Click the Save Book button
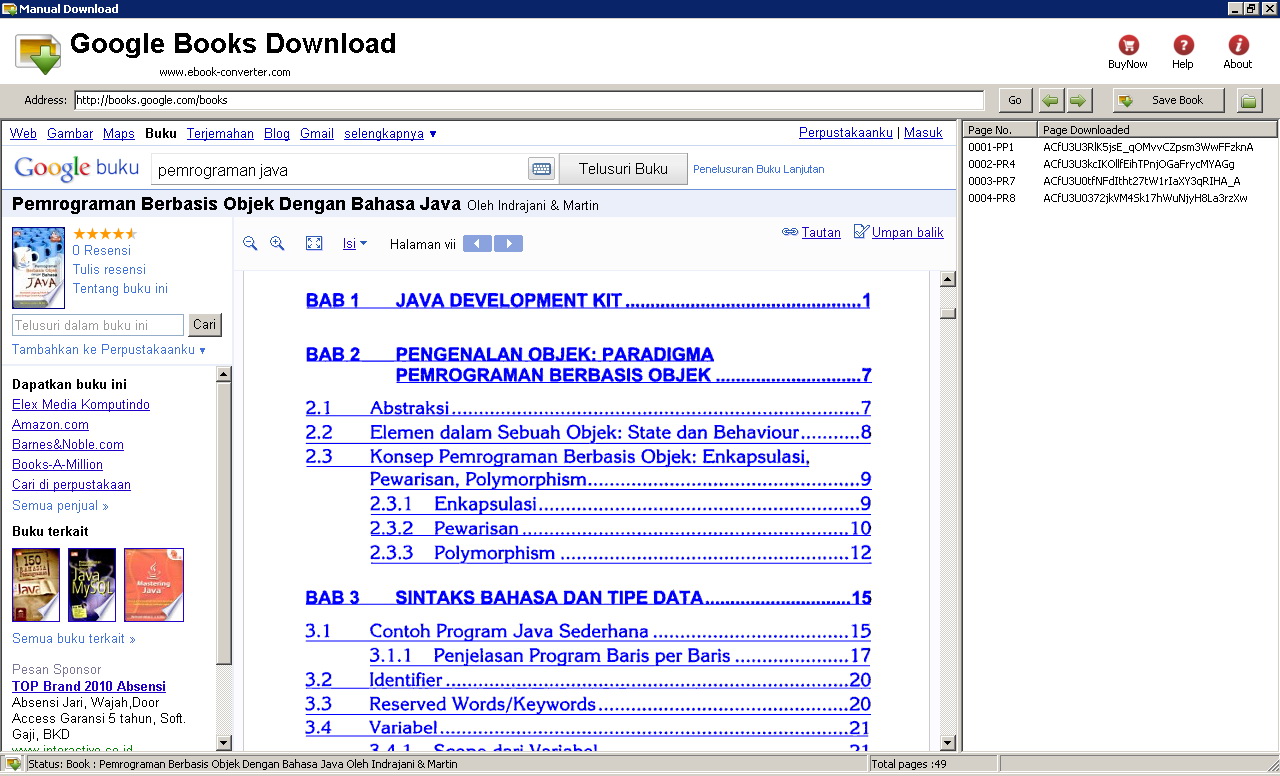1280x776 pixels. [x=1168, y=100]
